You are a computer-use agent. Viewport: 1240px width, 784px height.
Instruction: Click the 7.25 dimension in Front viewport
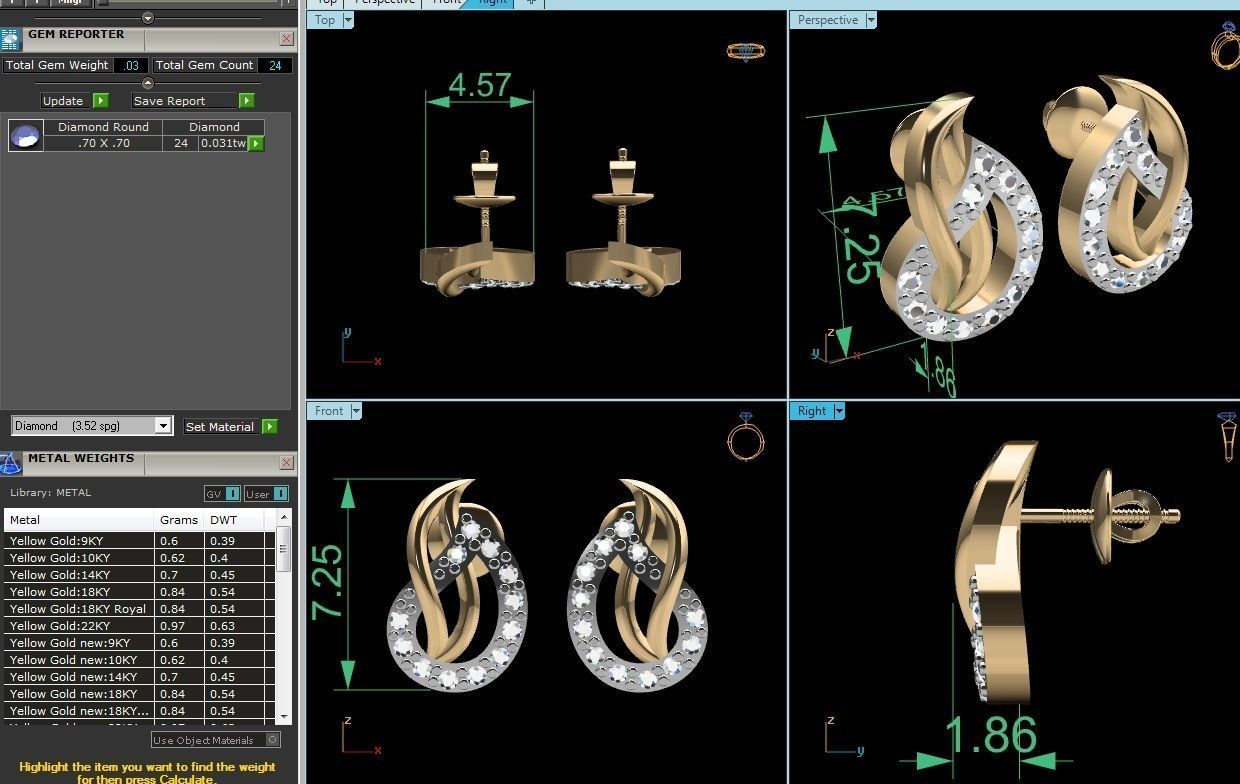click(x=328, y=582)
